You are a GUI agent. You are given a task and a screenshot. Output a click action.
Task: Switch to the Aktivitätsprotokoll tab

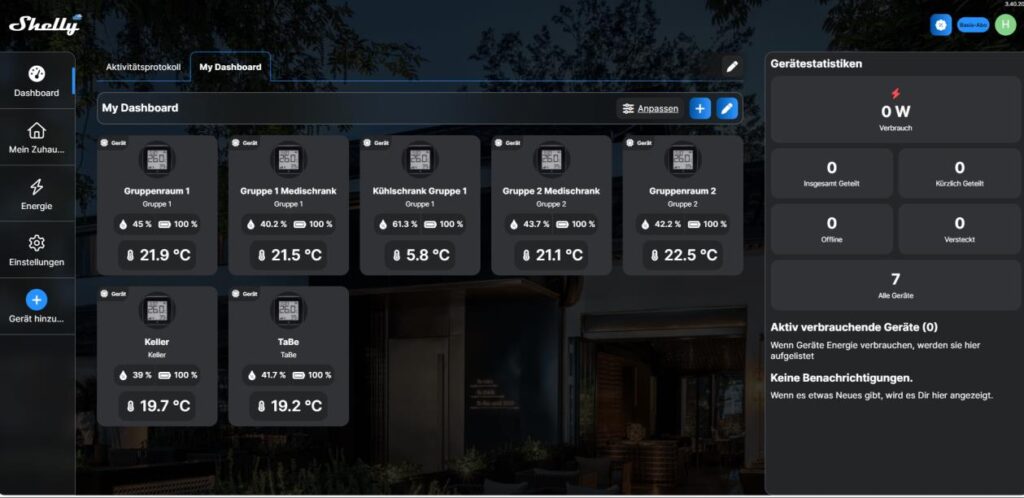pos(143,67)
